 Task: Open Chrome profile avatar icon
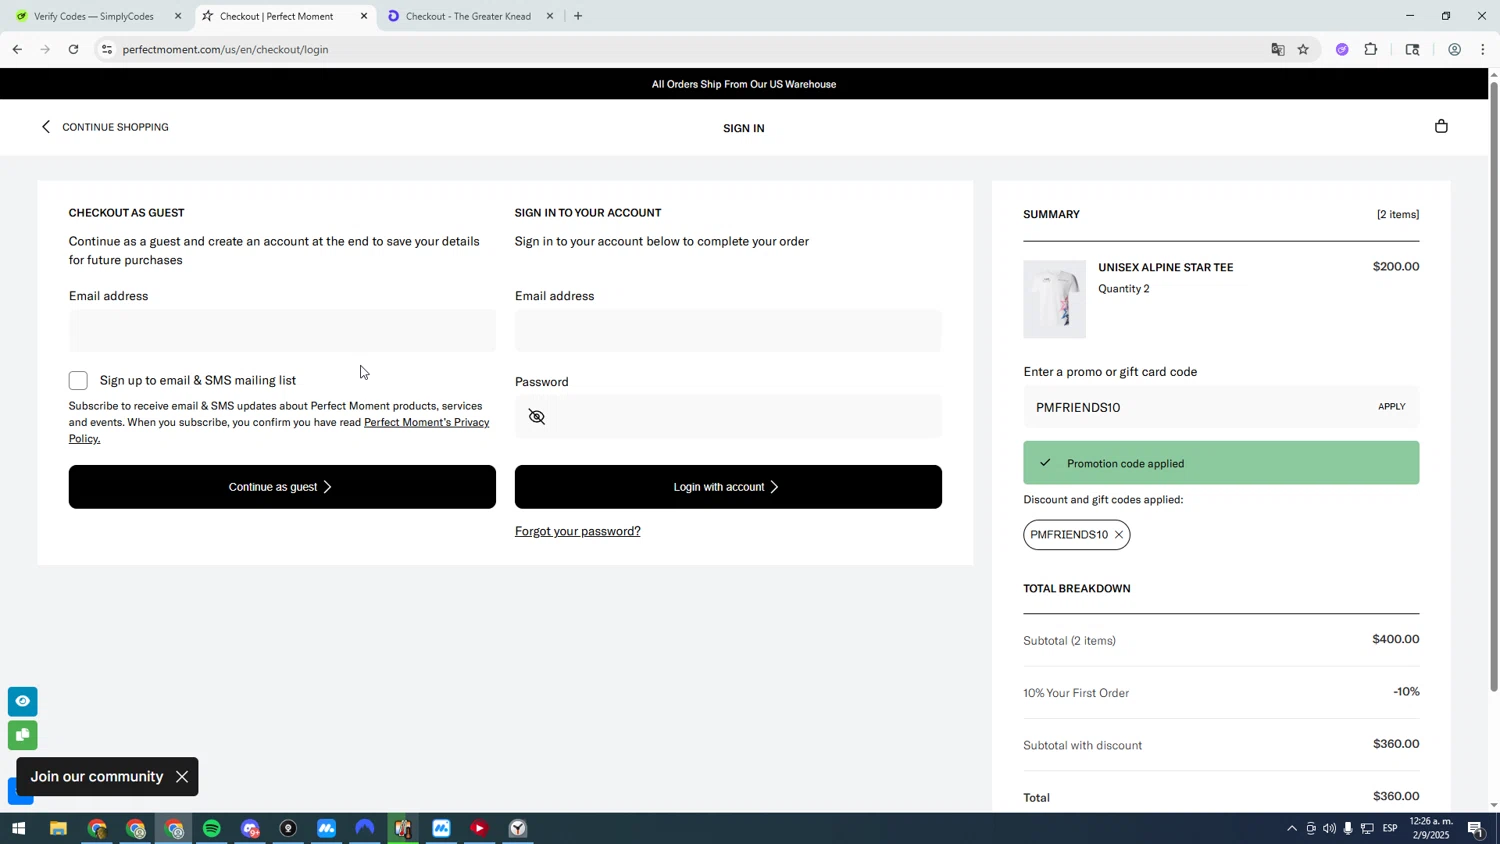click(1454, 49)
